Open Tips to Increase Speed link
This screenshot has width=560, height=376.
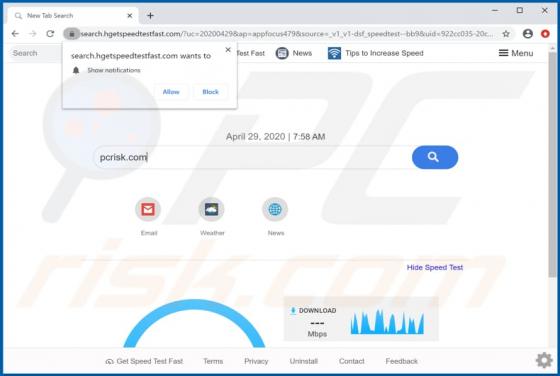pos(384,53)
